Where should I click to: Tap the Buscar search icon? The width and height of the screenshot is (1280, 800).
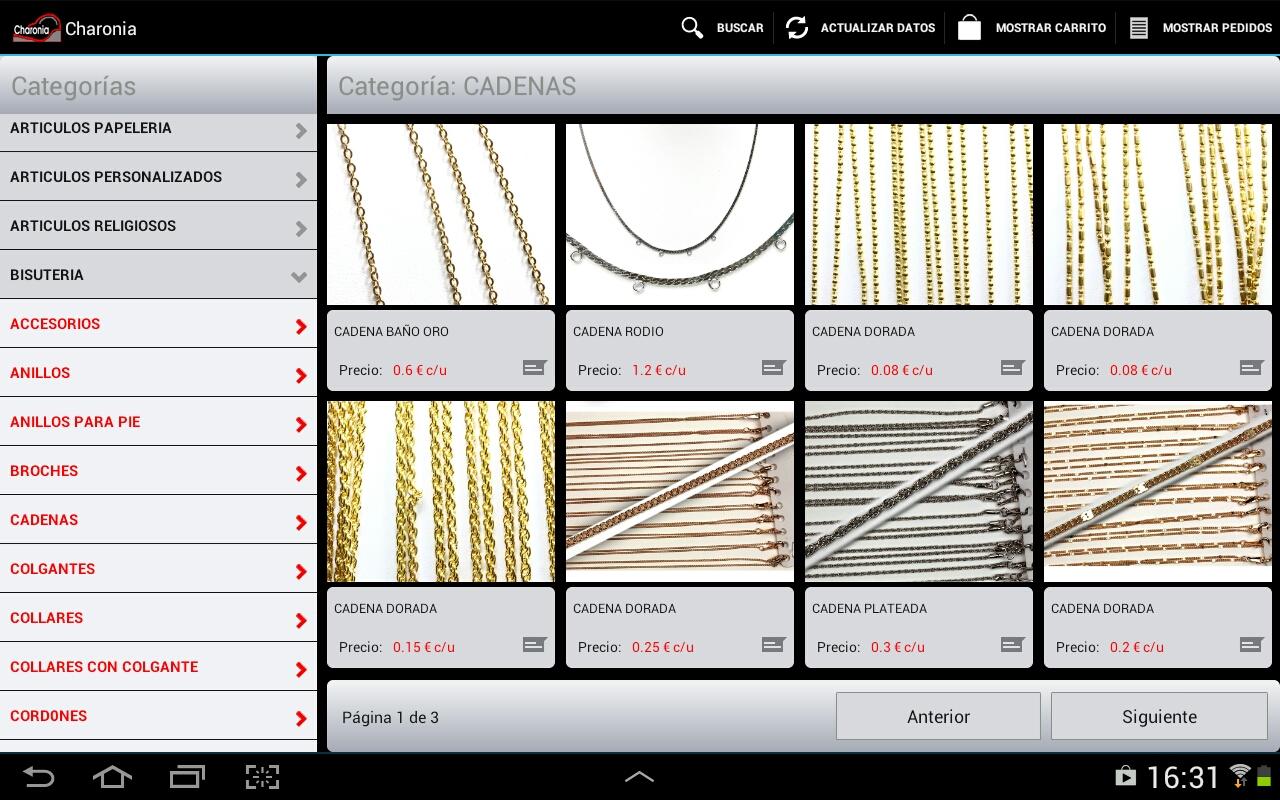point(692,28)
